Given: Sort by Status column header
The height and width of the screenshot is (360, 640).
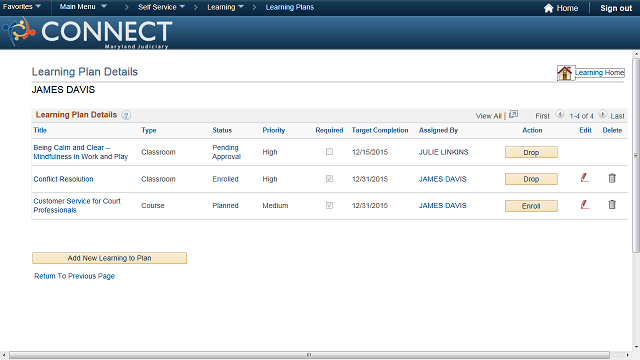Looking at the screenshot, I should (222, 130).
